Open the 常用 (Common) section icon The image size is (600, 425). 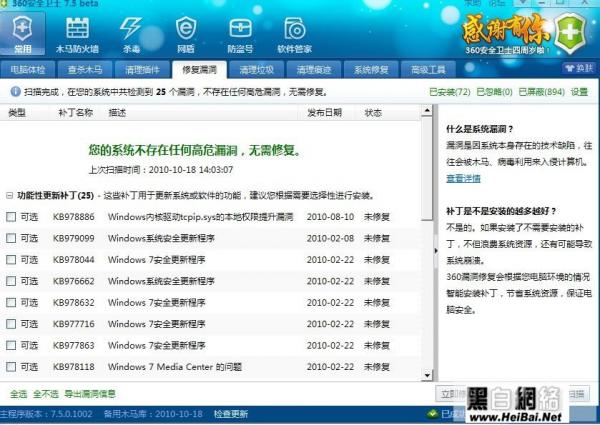point(22,31)
